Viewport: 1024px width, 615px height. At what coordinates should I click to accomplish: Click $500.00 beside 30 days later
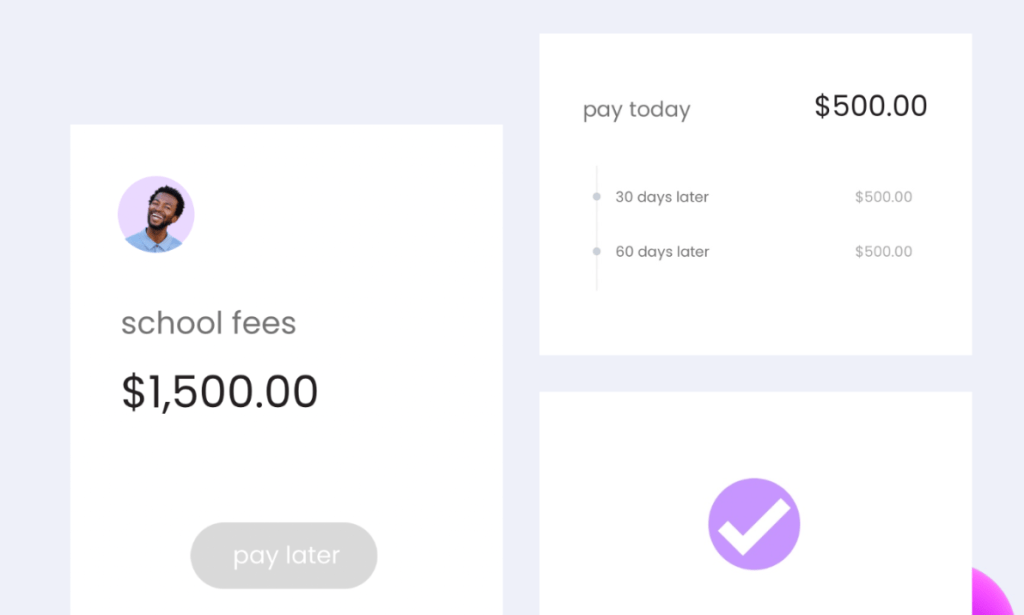(x=883, y=197)
